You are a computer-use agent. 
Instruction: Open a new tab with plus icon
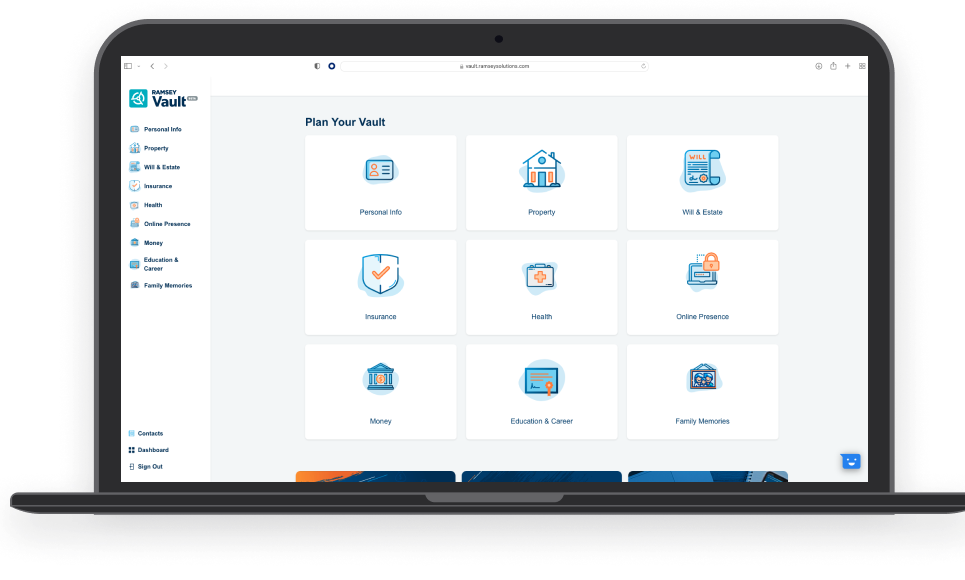click(x=847, y=66)
